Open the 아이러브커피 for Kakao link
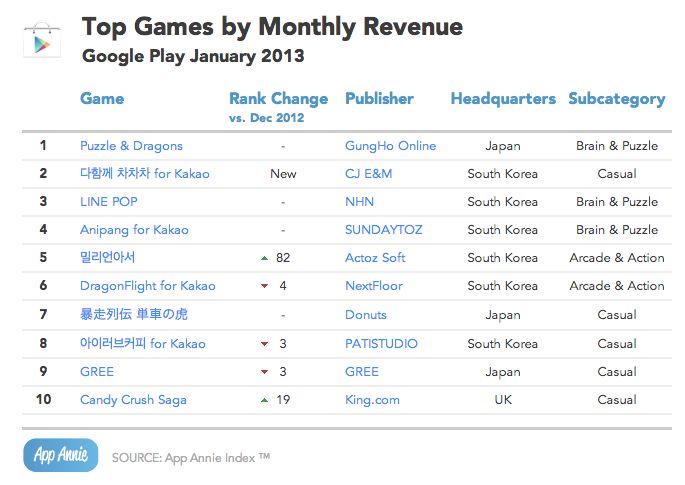 pos(142,343)
